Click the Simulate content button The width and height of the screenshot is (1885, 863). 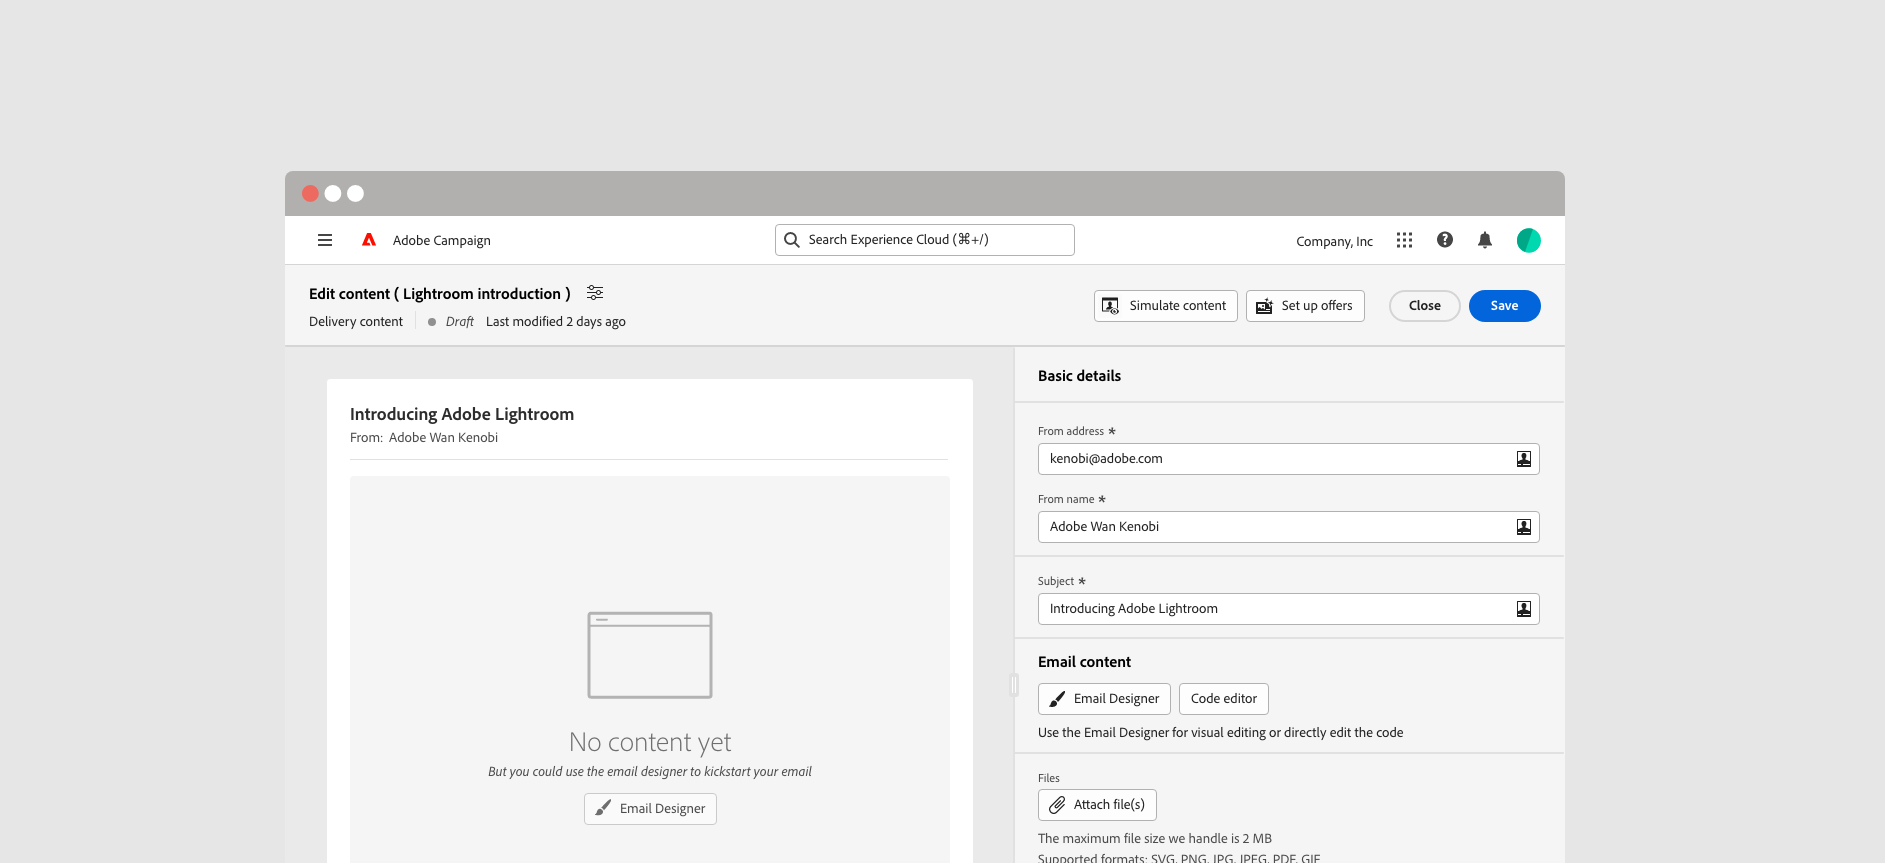tap(1166, 306)
